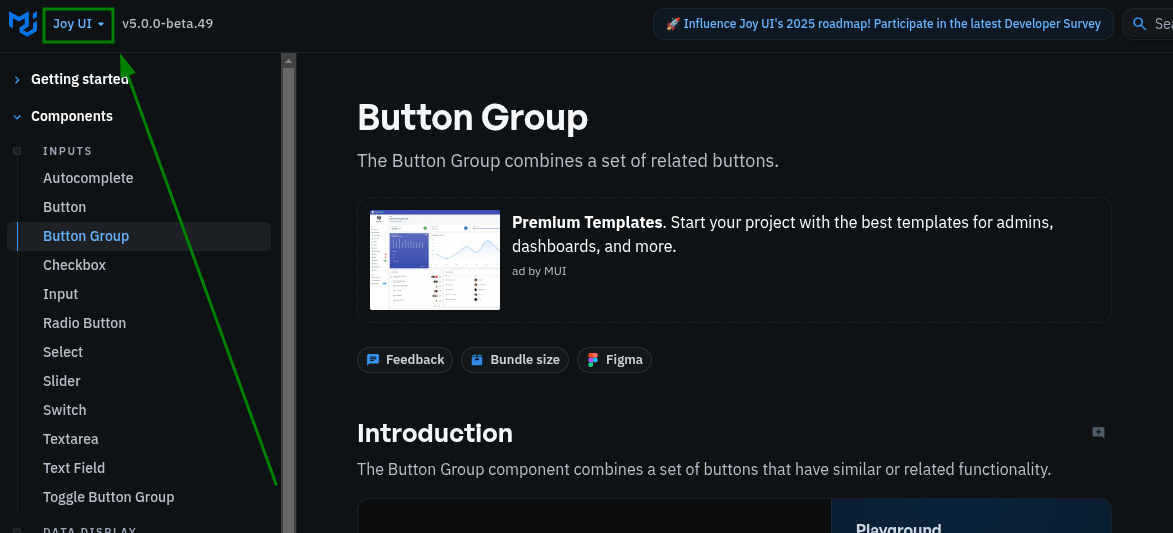Screen dimensions: 1173x533
Task: Open the Switch component page
Action: (64, 410)
